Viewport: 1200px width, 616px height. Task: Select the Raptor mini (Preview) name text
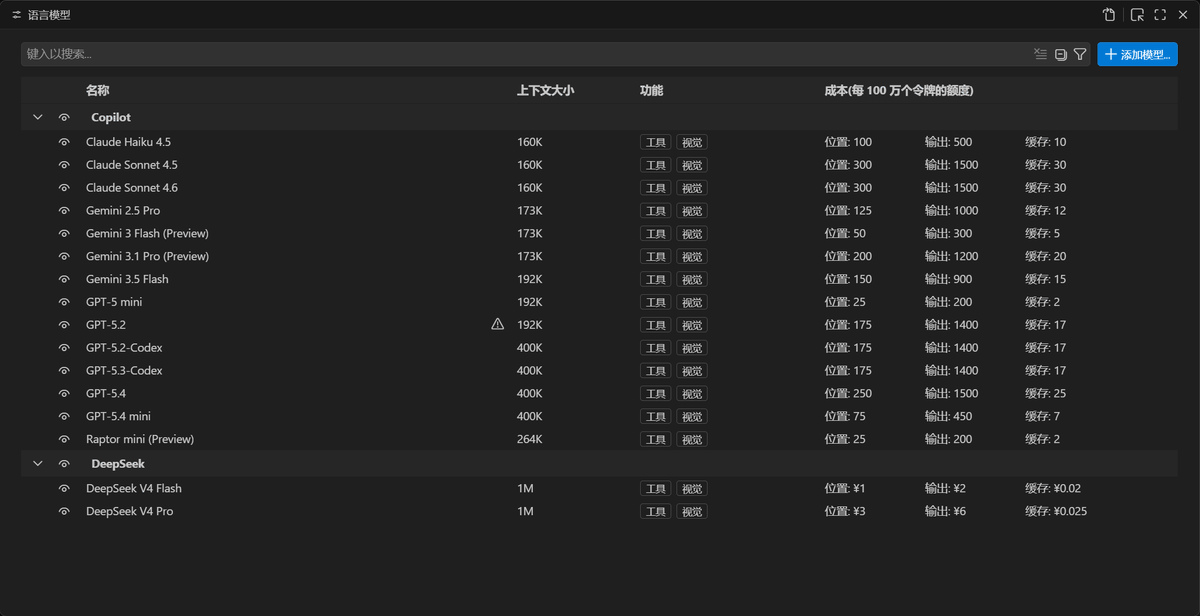(x=140, y=439)
